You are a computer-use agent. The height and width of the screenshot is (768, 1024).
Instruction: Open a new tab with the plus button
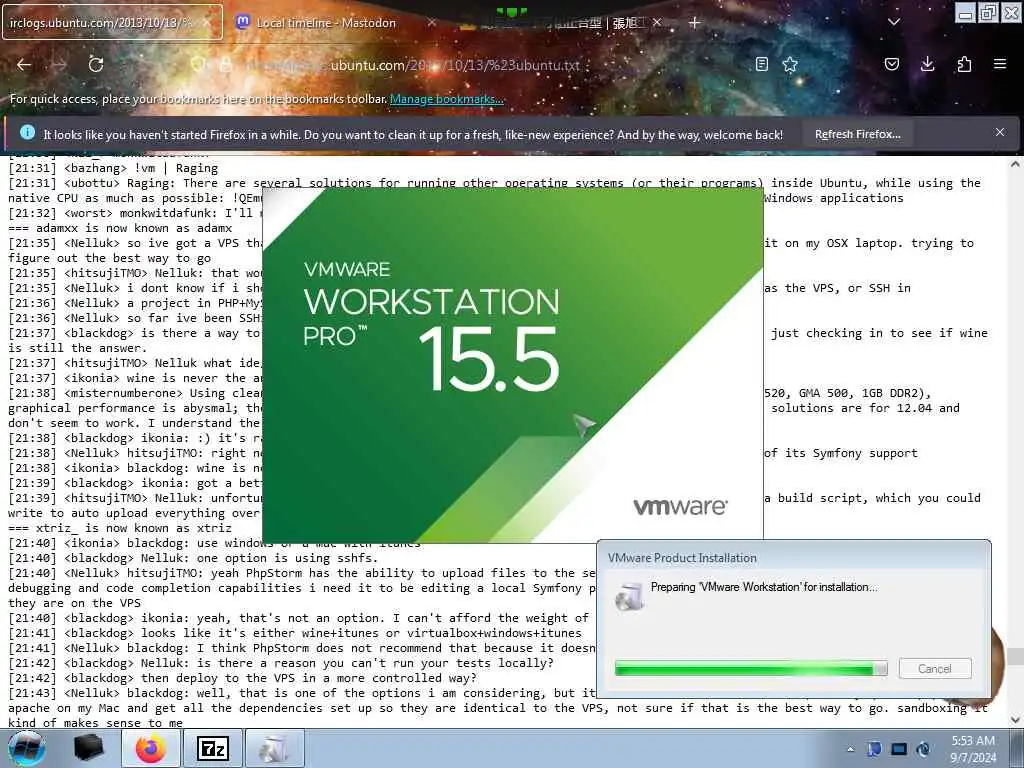[694, 23]
